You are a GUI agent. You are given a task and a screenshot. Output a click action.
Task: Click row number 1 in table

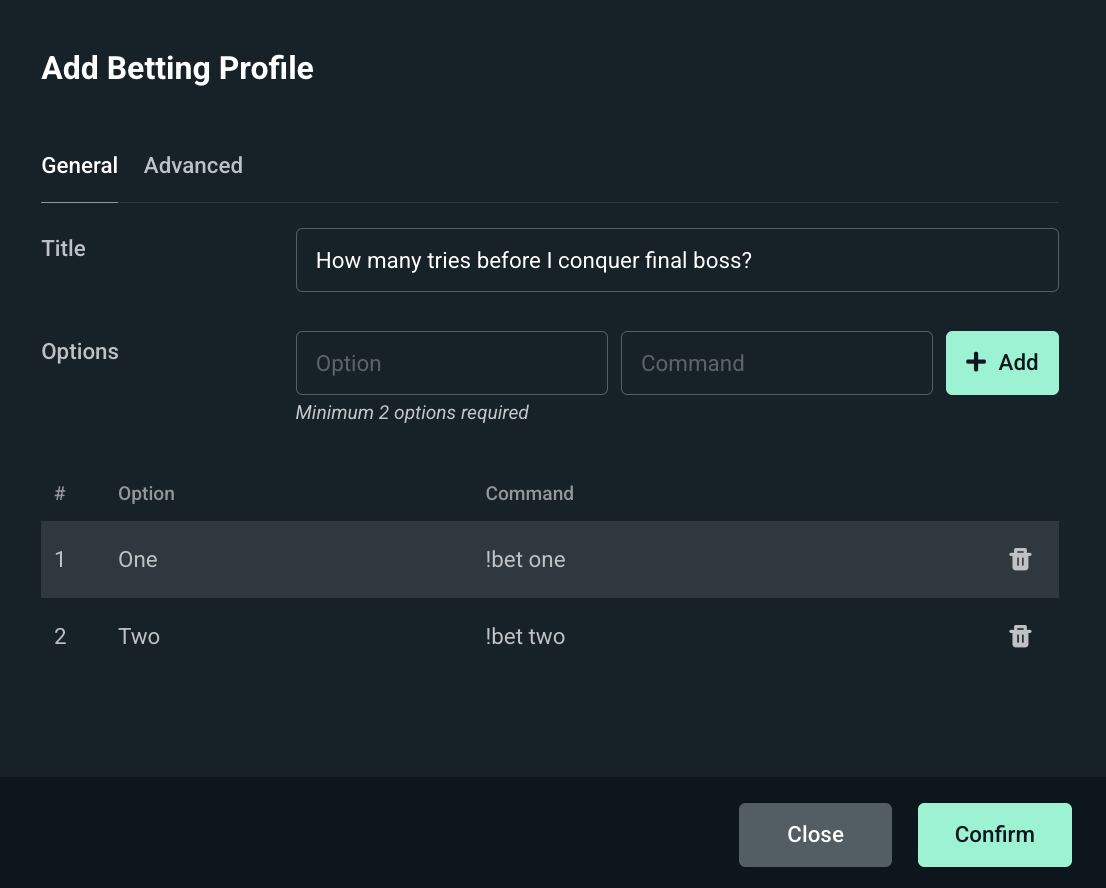coord(60,559)
